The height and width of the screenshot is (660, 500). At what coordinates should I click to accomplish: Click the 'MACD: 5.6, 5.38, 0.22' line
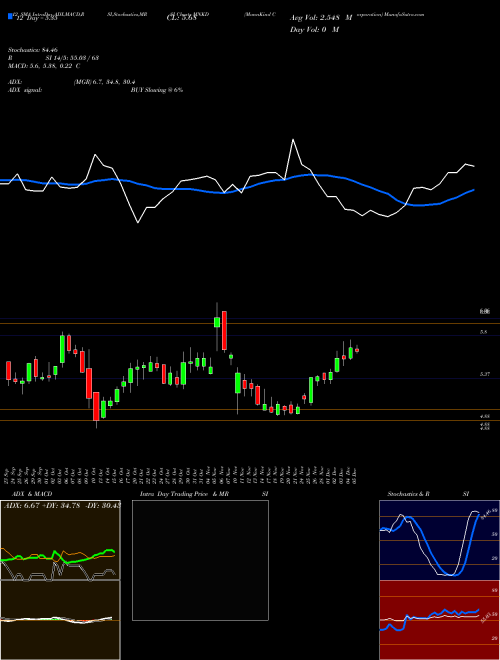[44, 66]
